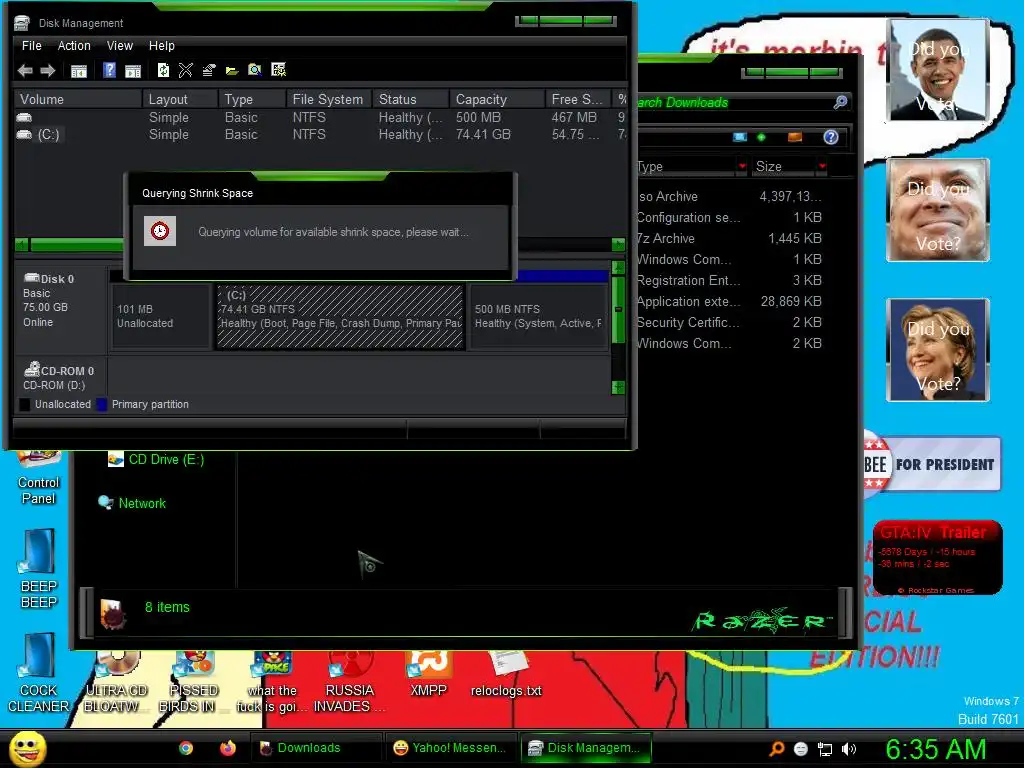Sort by the File System column header
This screenshot has height=768, width=1024.
pyautogui.click(x=328, y=99)
